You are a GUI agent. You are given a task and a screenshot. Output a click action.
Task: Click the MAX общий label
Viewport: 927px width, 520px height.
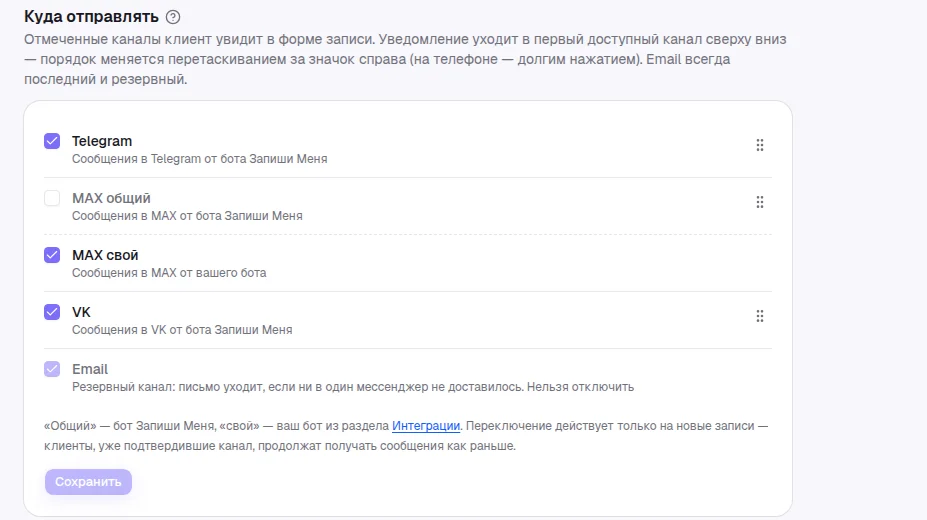pos(111,199)
